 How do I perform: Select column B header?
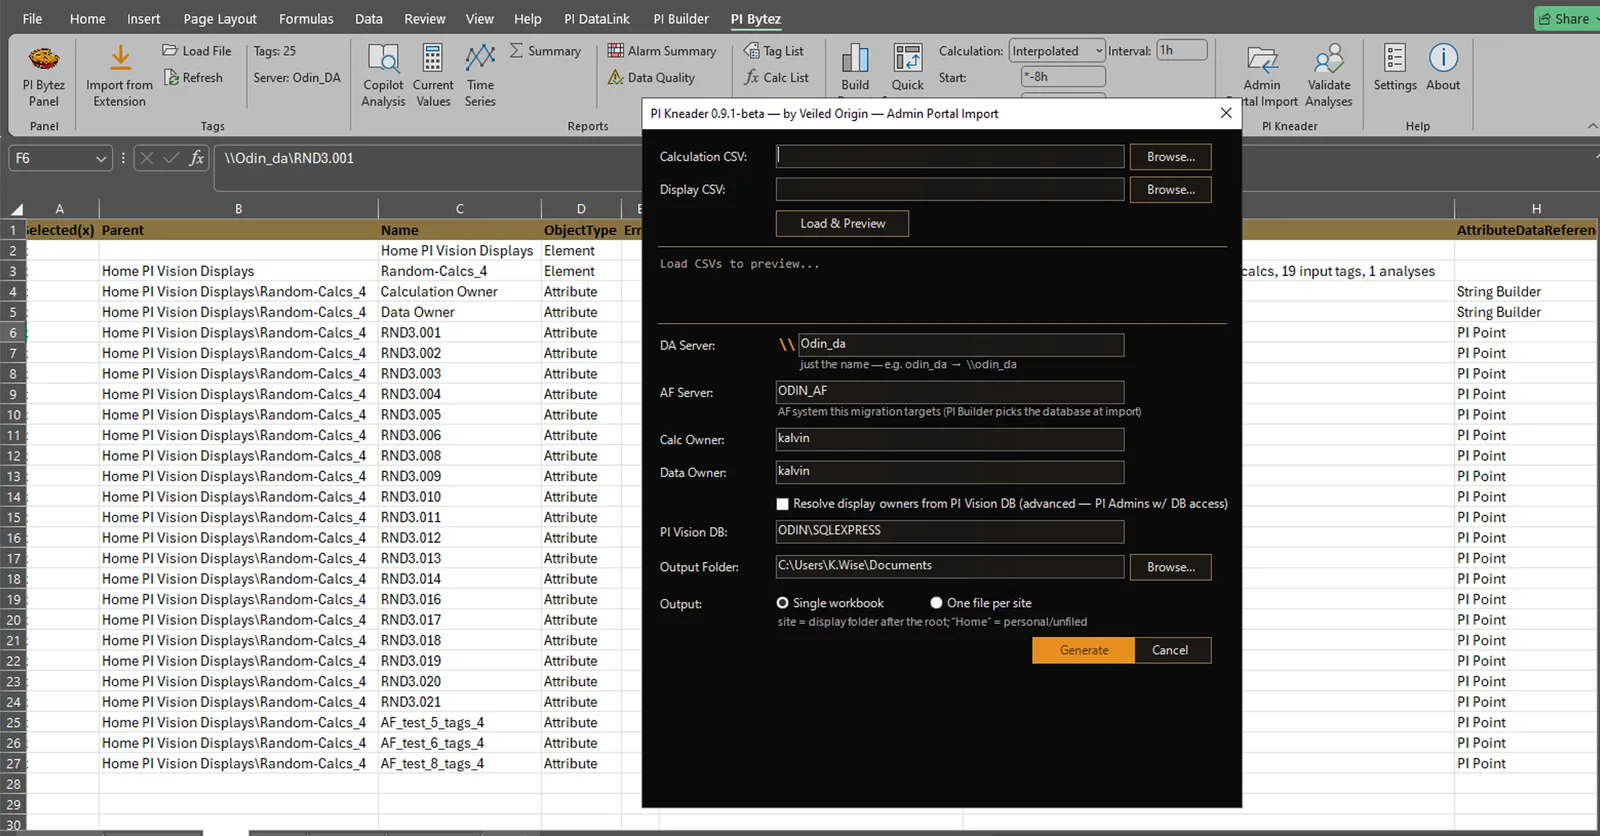click(238, 209)
